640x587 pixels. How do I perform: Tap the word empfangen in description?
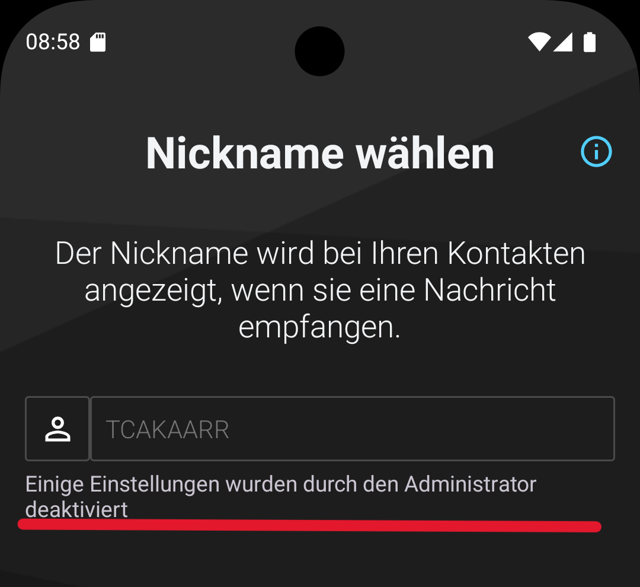coord(319,327)
